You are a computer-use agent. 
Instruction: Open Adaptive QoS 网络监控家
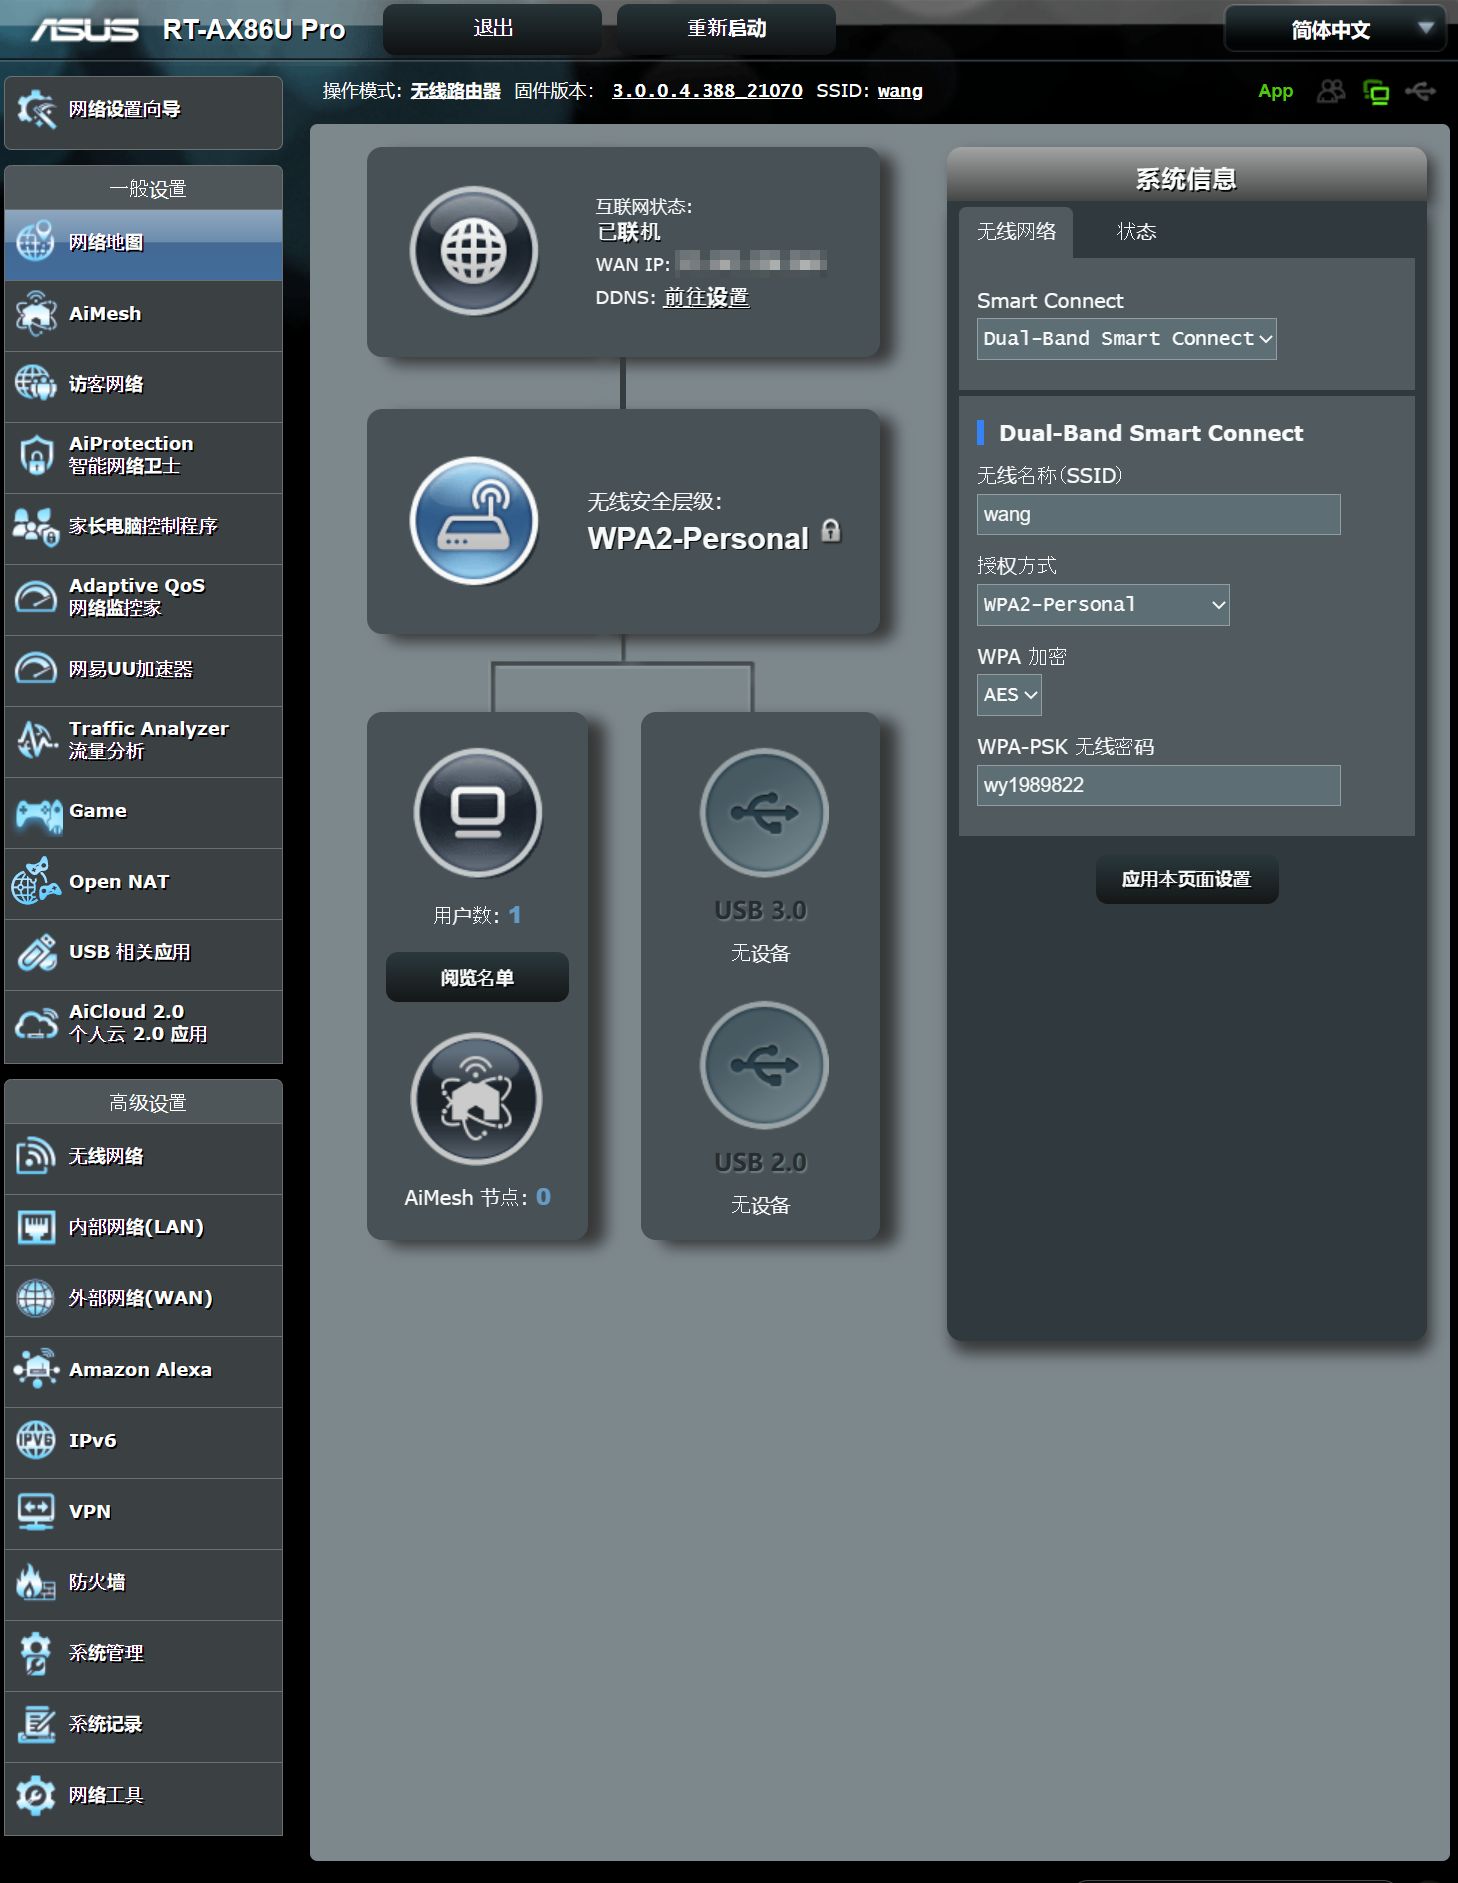pyautogui.click(x=143, y=599)
